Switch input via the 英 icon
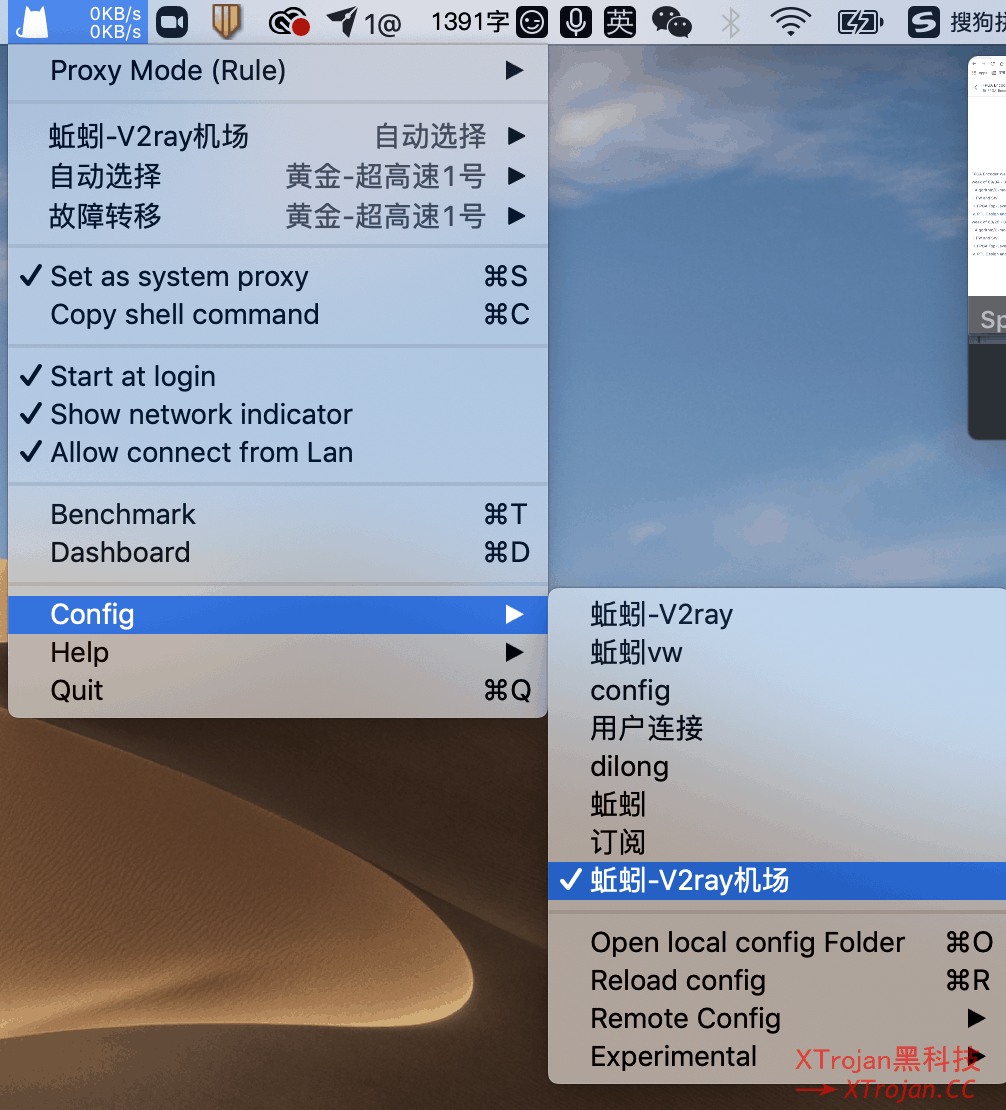 pos(619,23)
